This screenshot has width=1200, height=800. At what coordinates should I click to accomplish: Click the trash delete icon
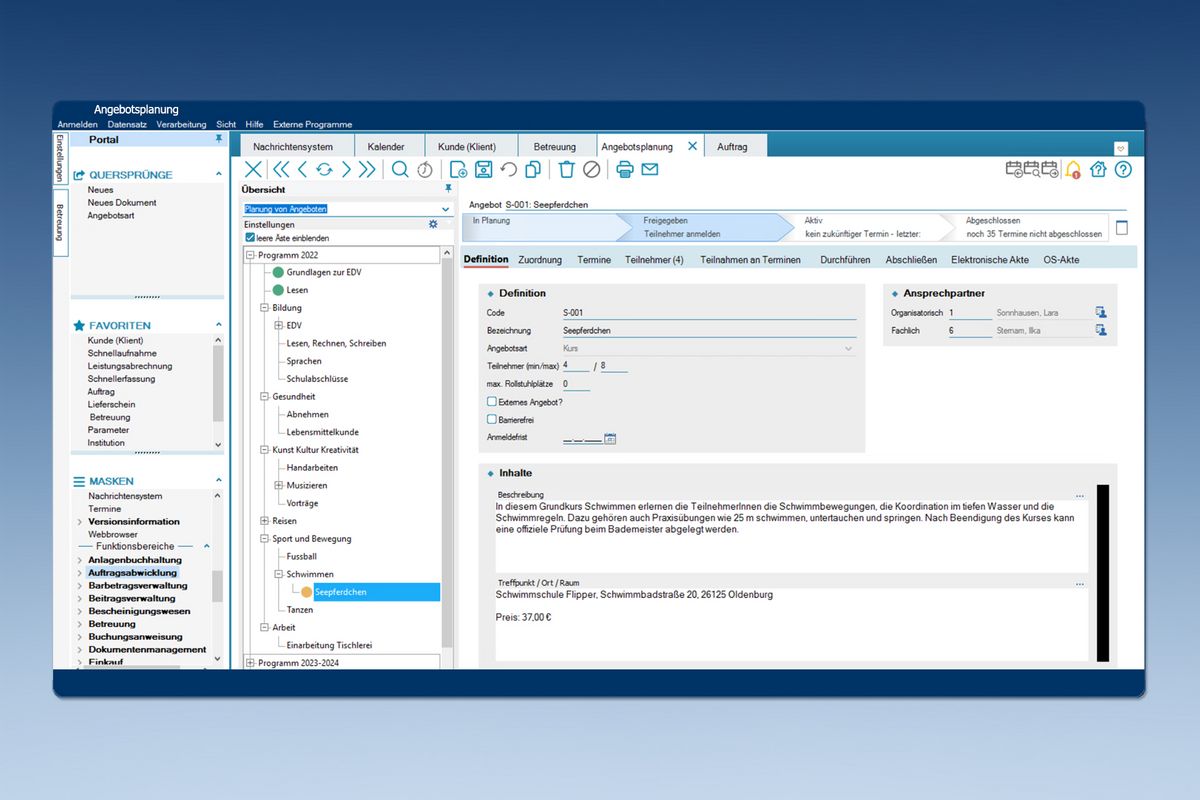(567, 169)
